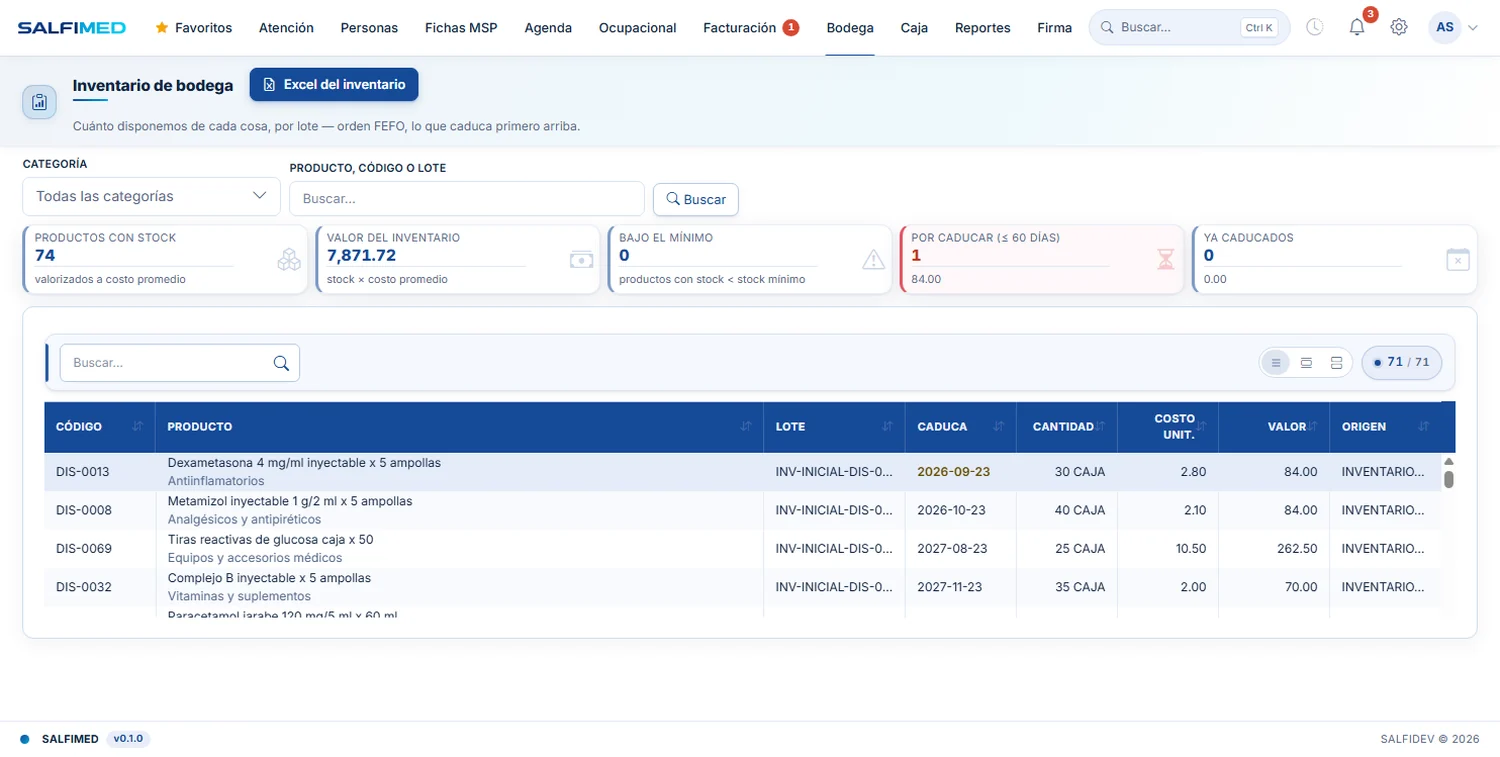Click the Bajo el mínimo card
This screenshot has width=1500, height=757.
click(x=750, y=259)
